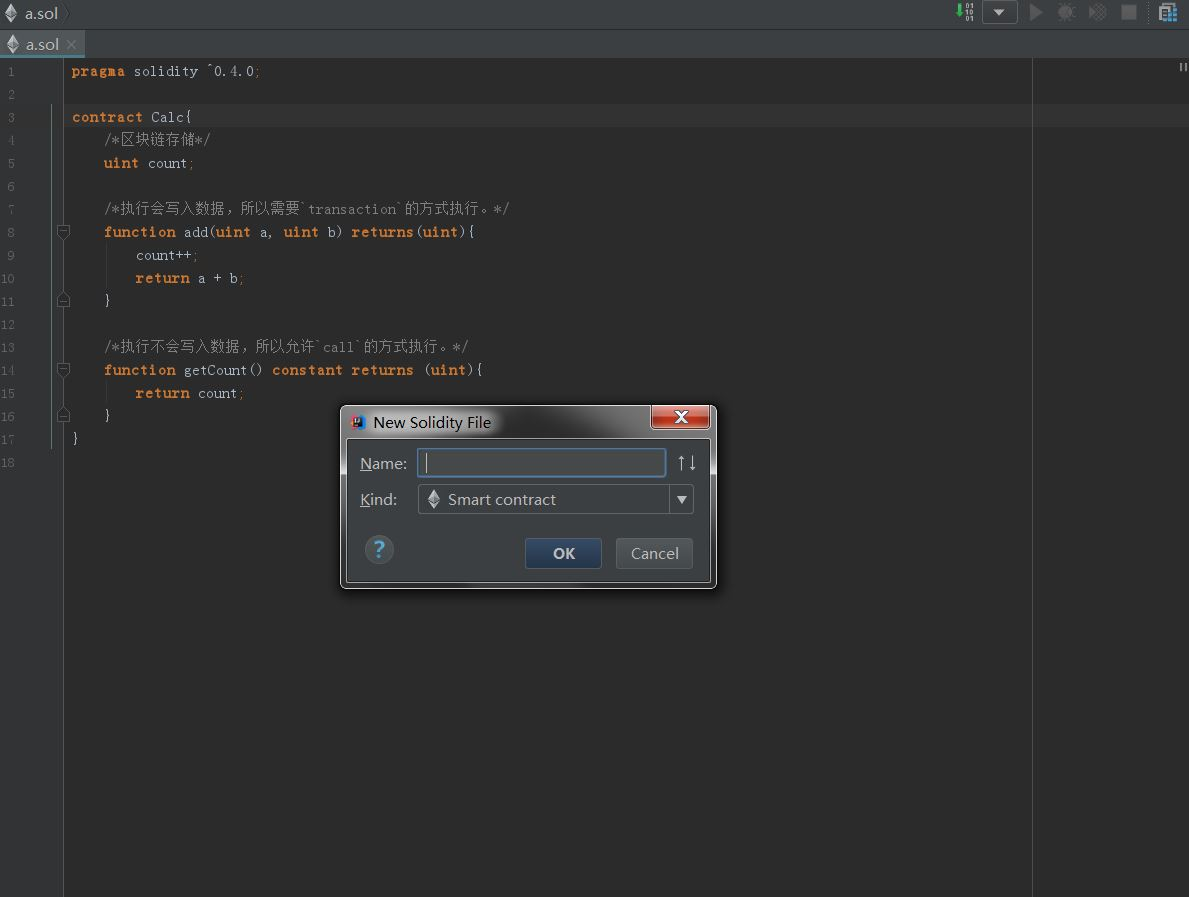The width and height of the screenshot is (1189, 897).
Task: Click the New Solidity File title icon
Action: tap(358, 422)
